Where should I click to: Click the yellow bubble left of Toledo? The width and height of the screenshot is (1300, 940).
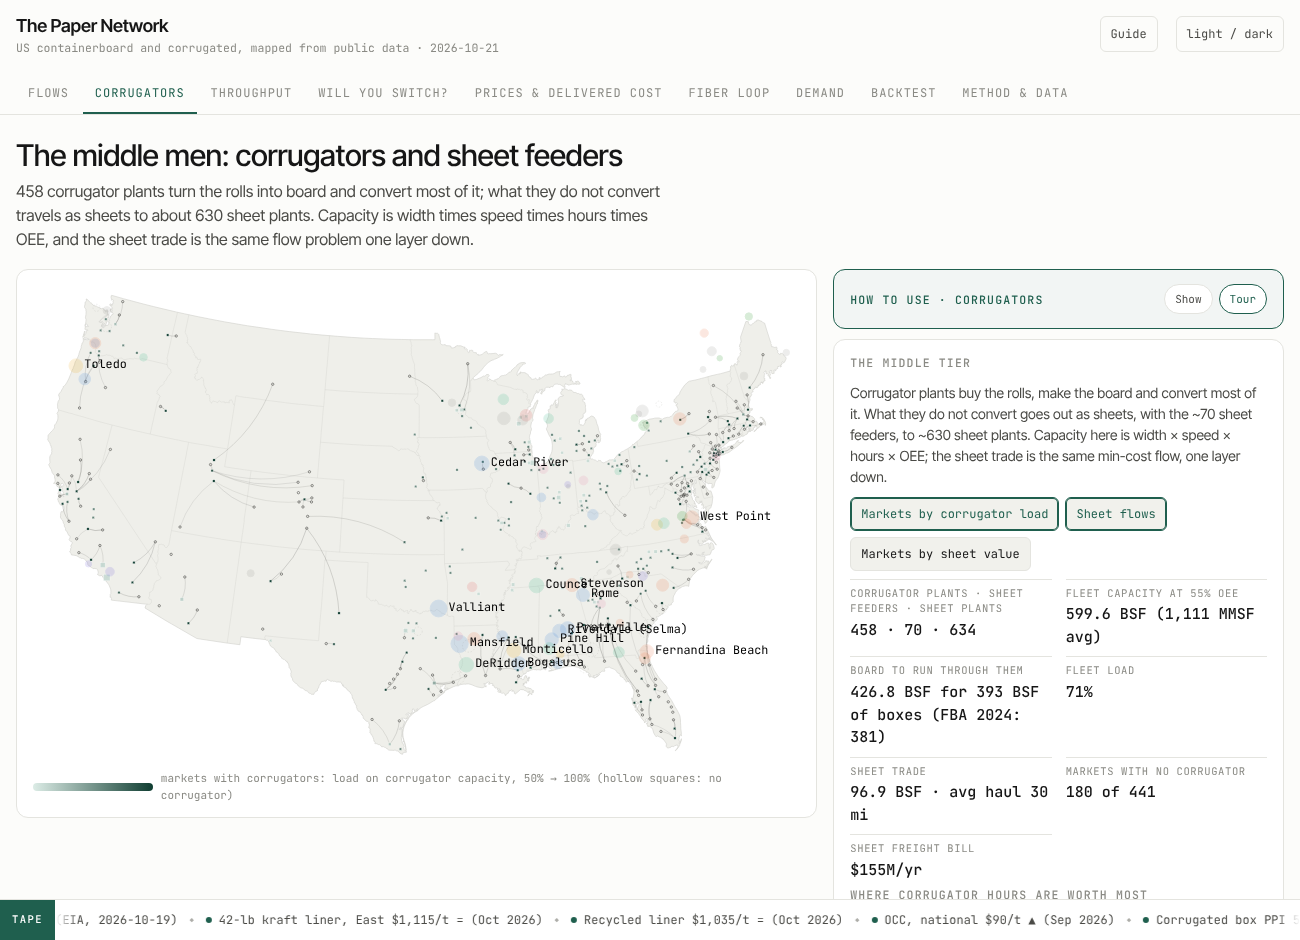tap(76, 367)
